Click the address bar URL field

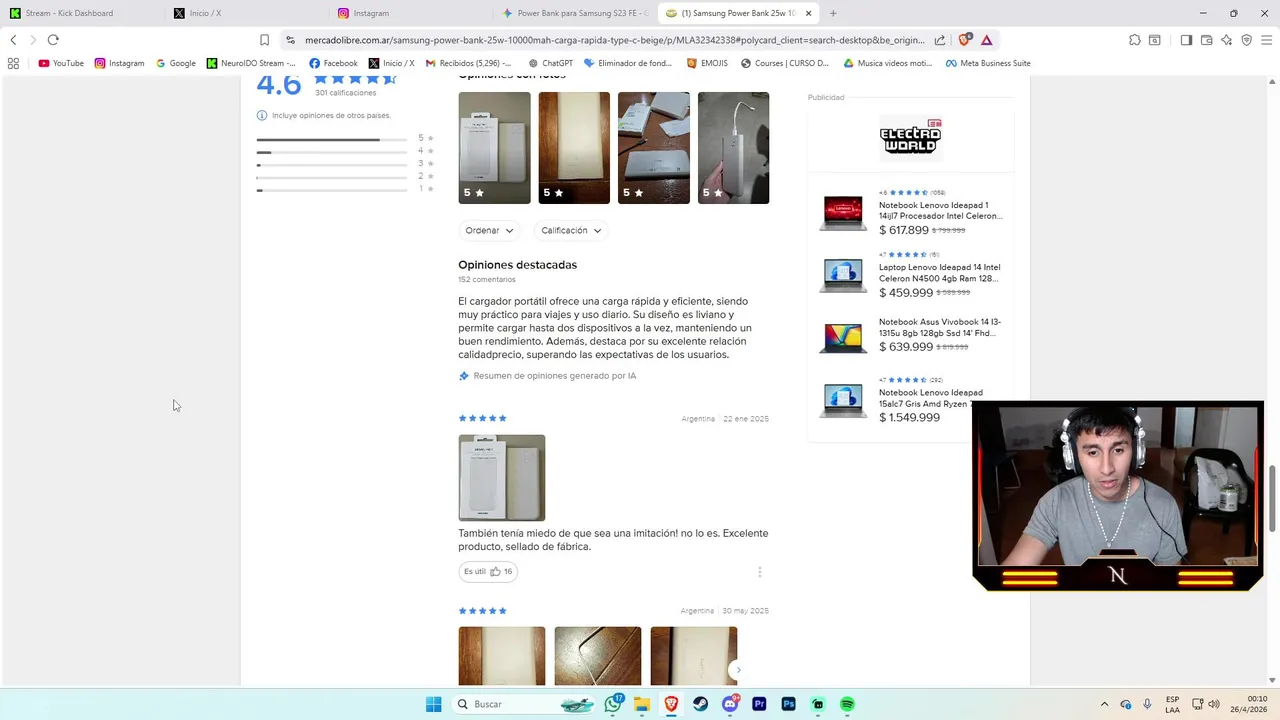point(614,40)
